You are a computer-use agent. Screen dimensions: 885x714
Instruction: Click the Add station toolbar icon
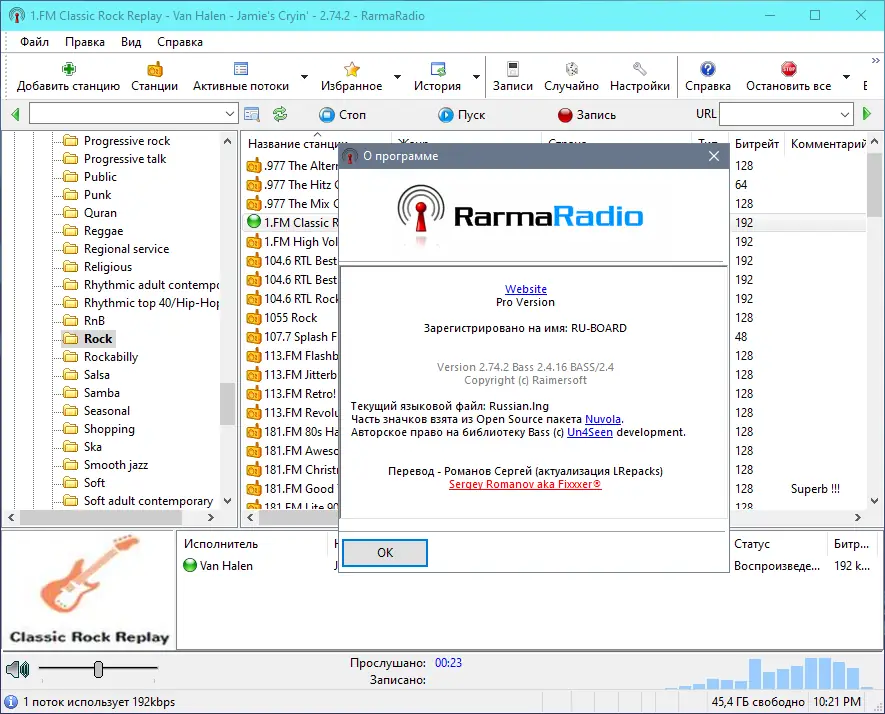click(x=68, y=69)
